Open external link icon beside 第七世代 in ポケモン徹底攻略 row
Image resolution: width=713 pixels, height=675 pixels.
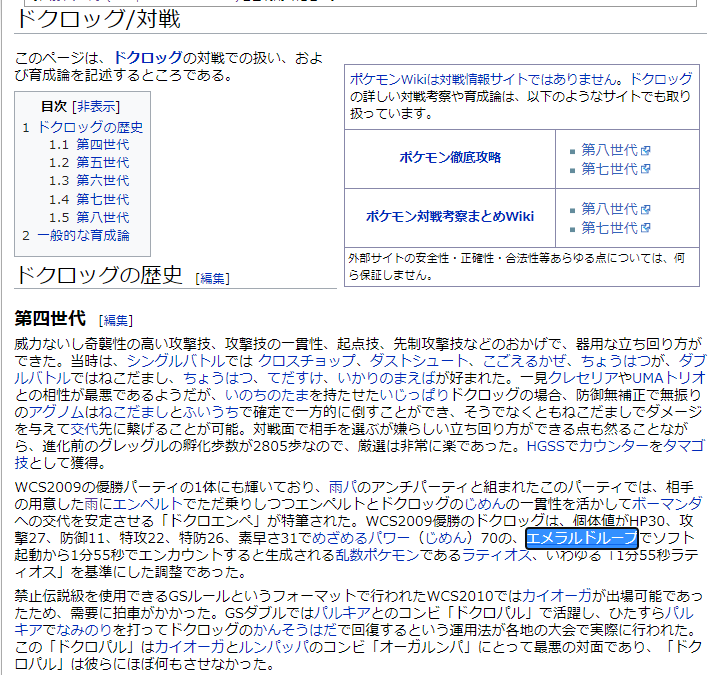pyautogui.click(x=646, y=169)
